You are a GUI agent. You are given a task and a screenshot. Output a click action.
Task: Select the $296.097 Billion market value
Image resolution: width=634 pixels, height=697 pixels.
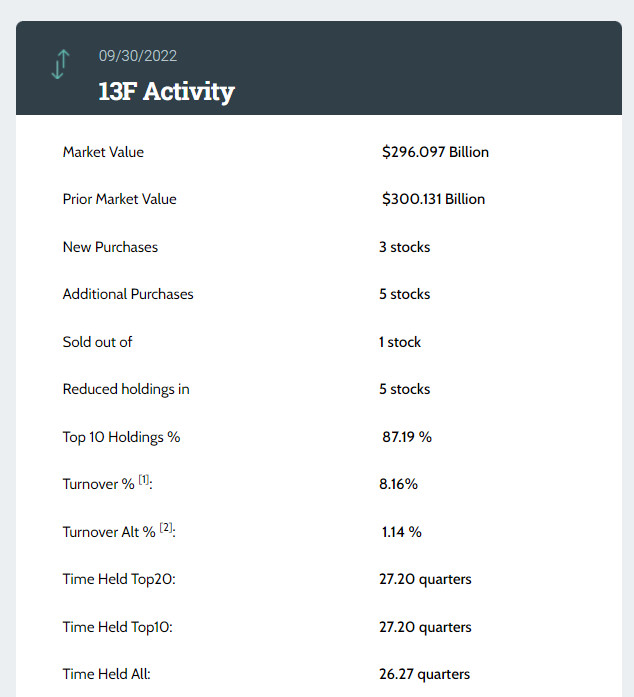click(435, 152)
